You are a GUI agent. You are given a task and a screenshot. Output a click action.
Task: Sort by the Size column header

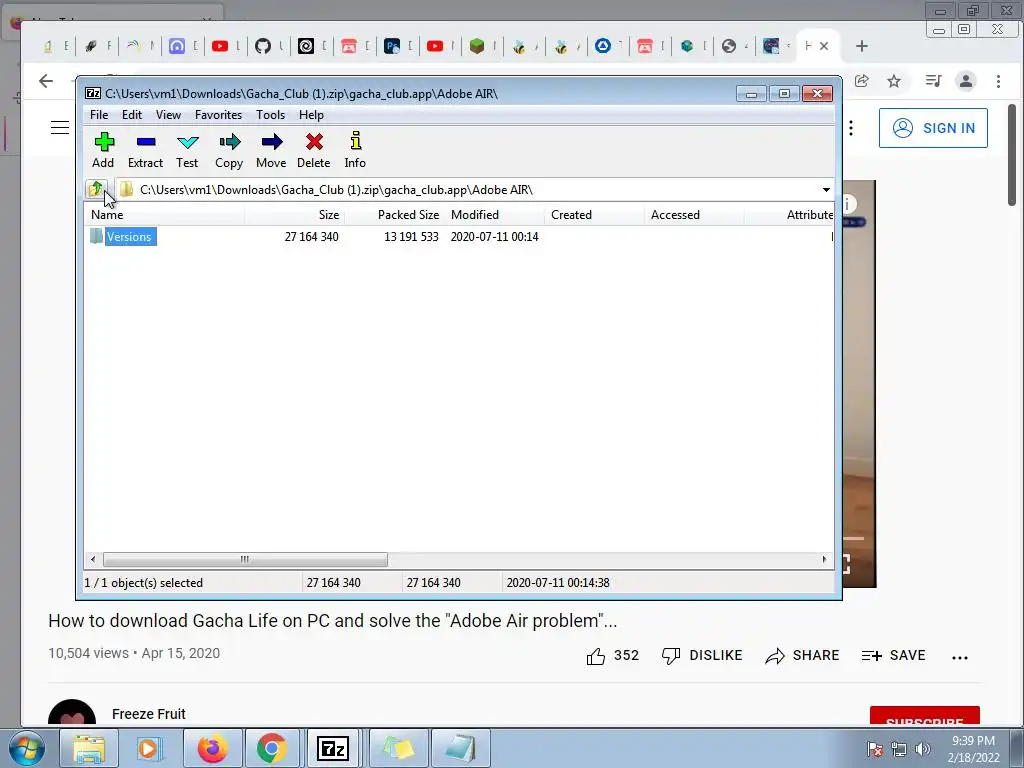pyautogui.click(x=295, y=215)
